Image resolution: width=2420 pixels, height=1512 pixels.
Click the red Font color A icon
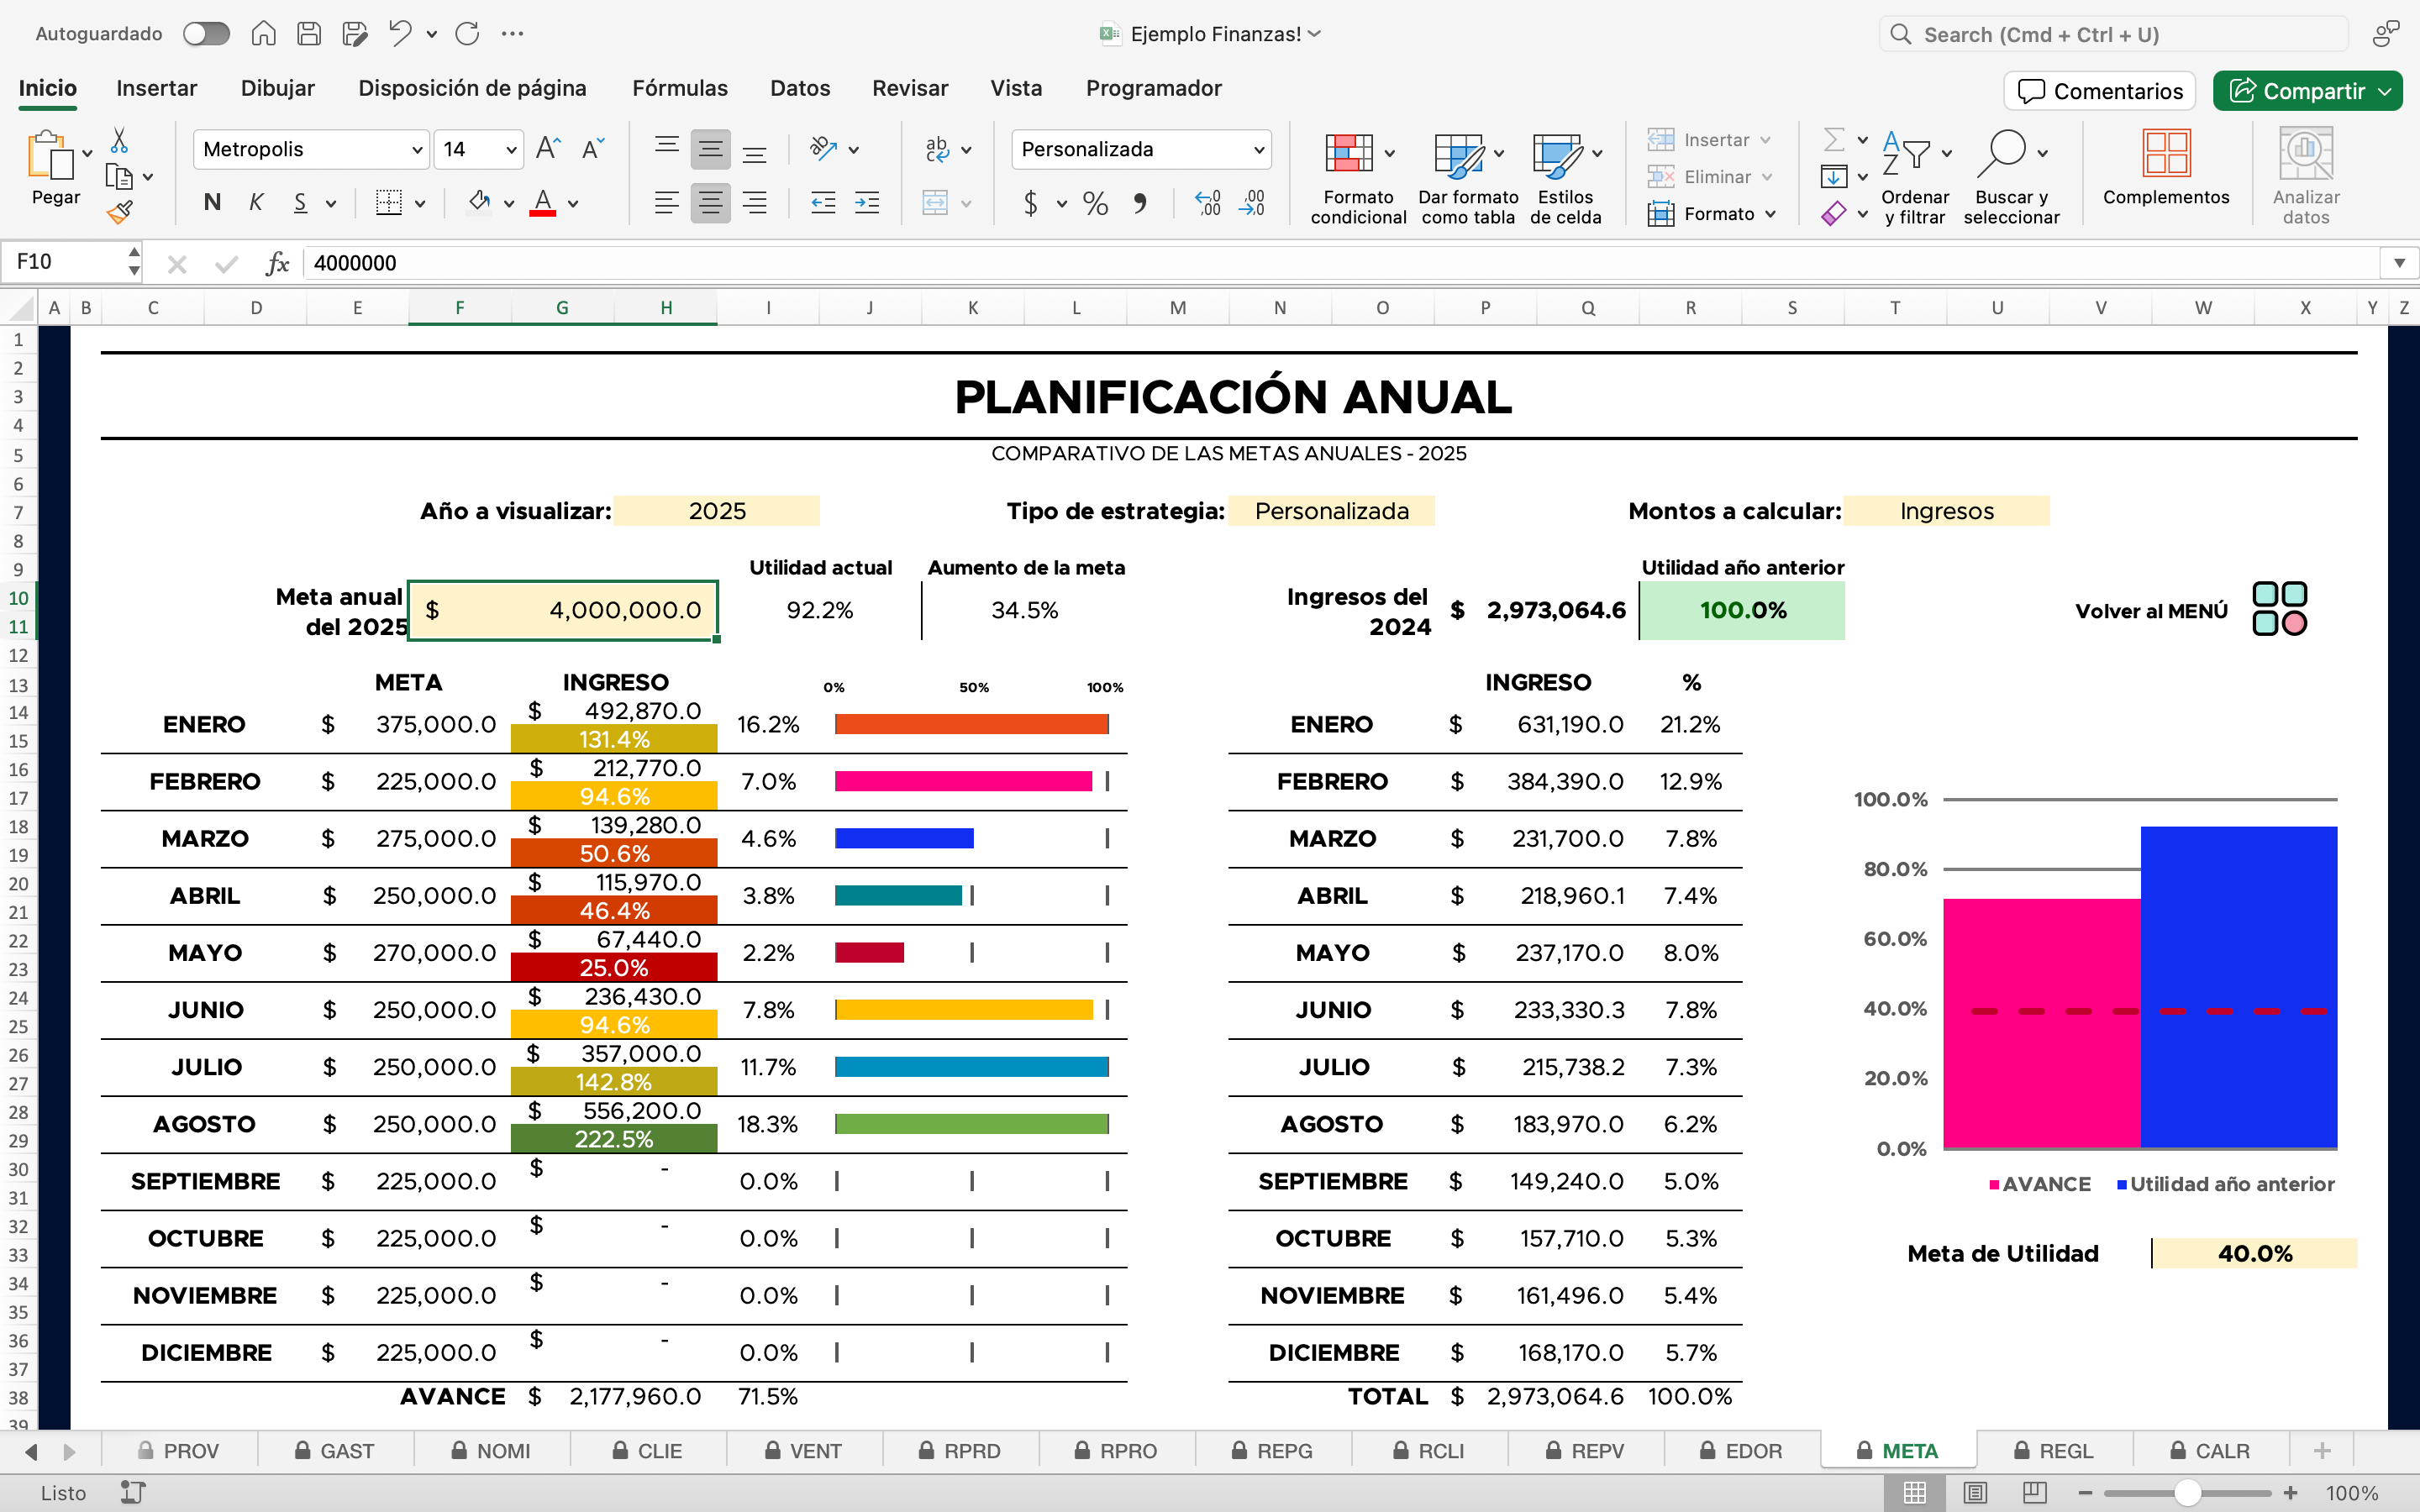coord(543,203)
